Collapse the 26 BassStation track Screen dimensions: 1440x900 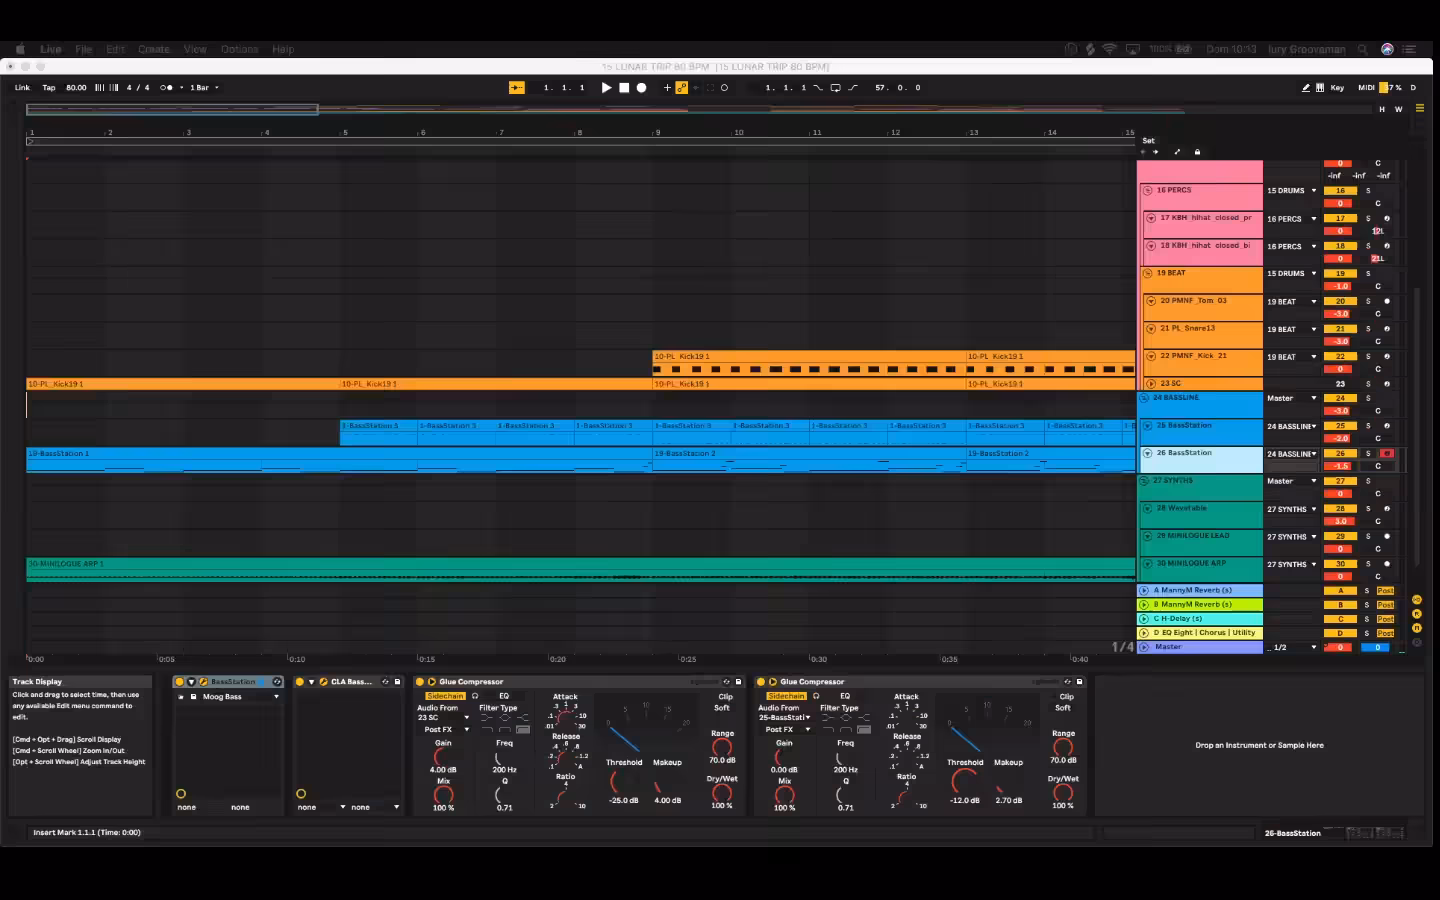click(1148, 453)
